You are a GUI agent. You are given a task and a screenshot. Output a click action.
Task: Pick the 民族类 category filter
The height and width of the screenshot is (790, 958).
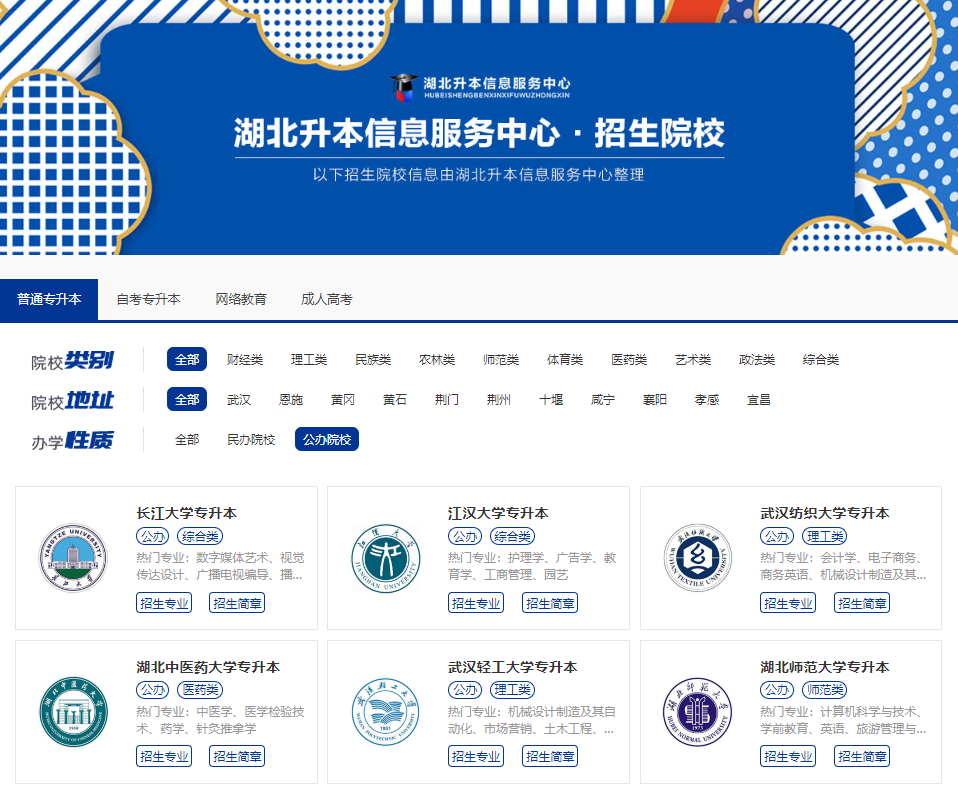pos(373,360)
